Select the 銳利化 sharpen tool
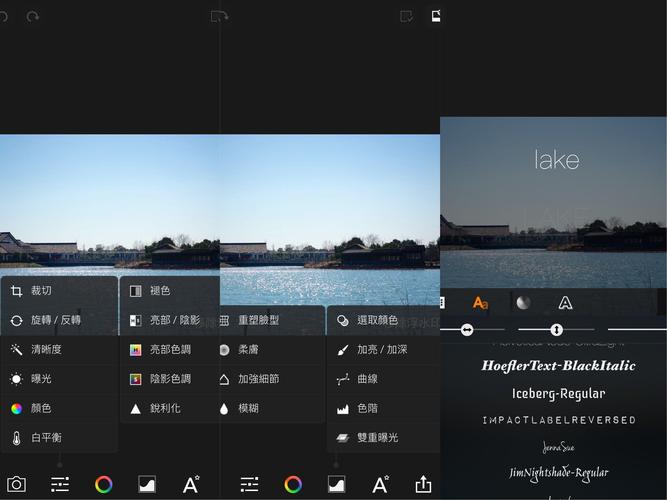 (165, 408)
